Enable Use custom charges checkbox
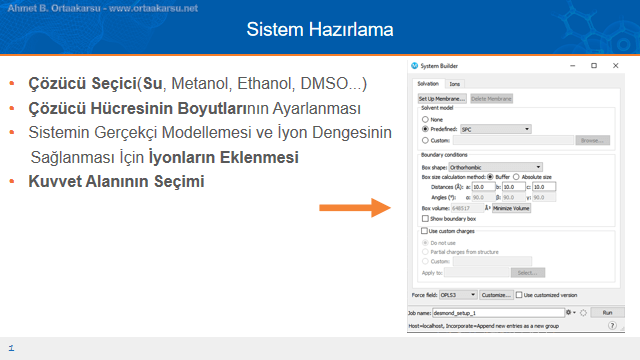 (424, 231)
